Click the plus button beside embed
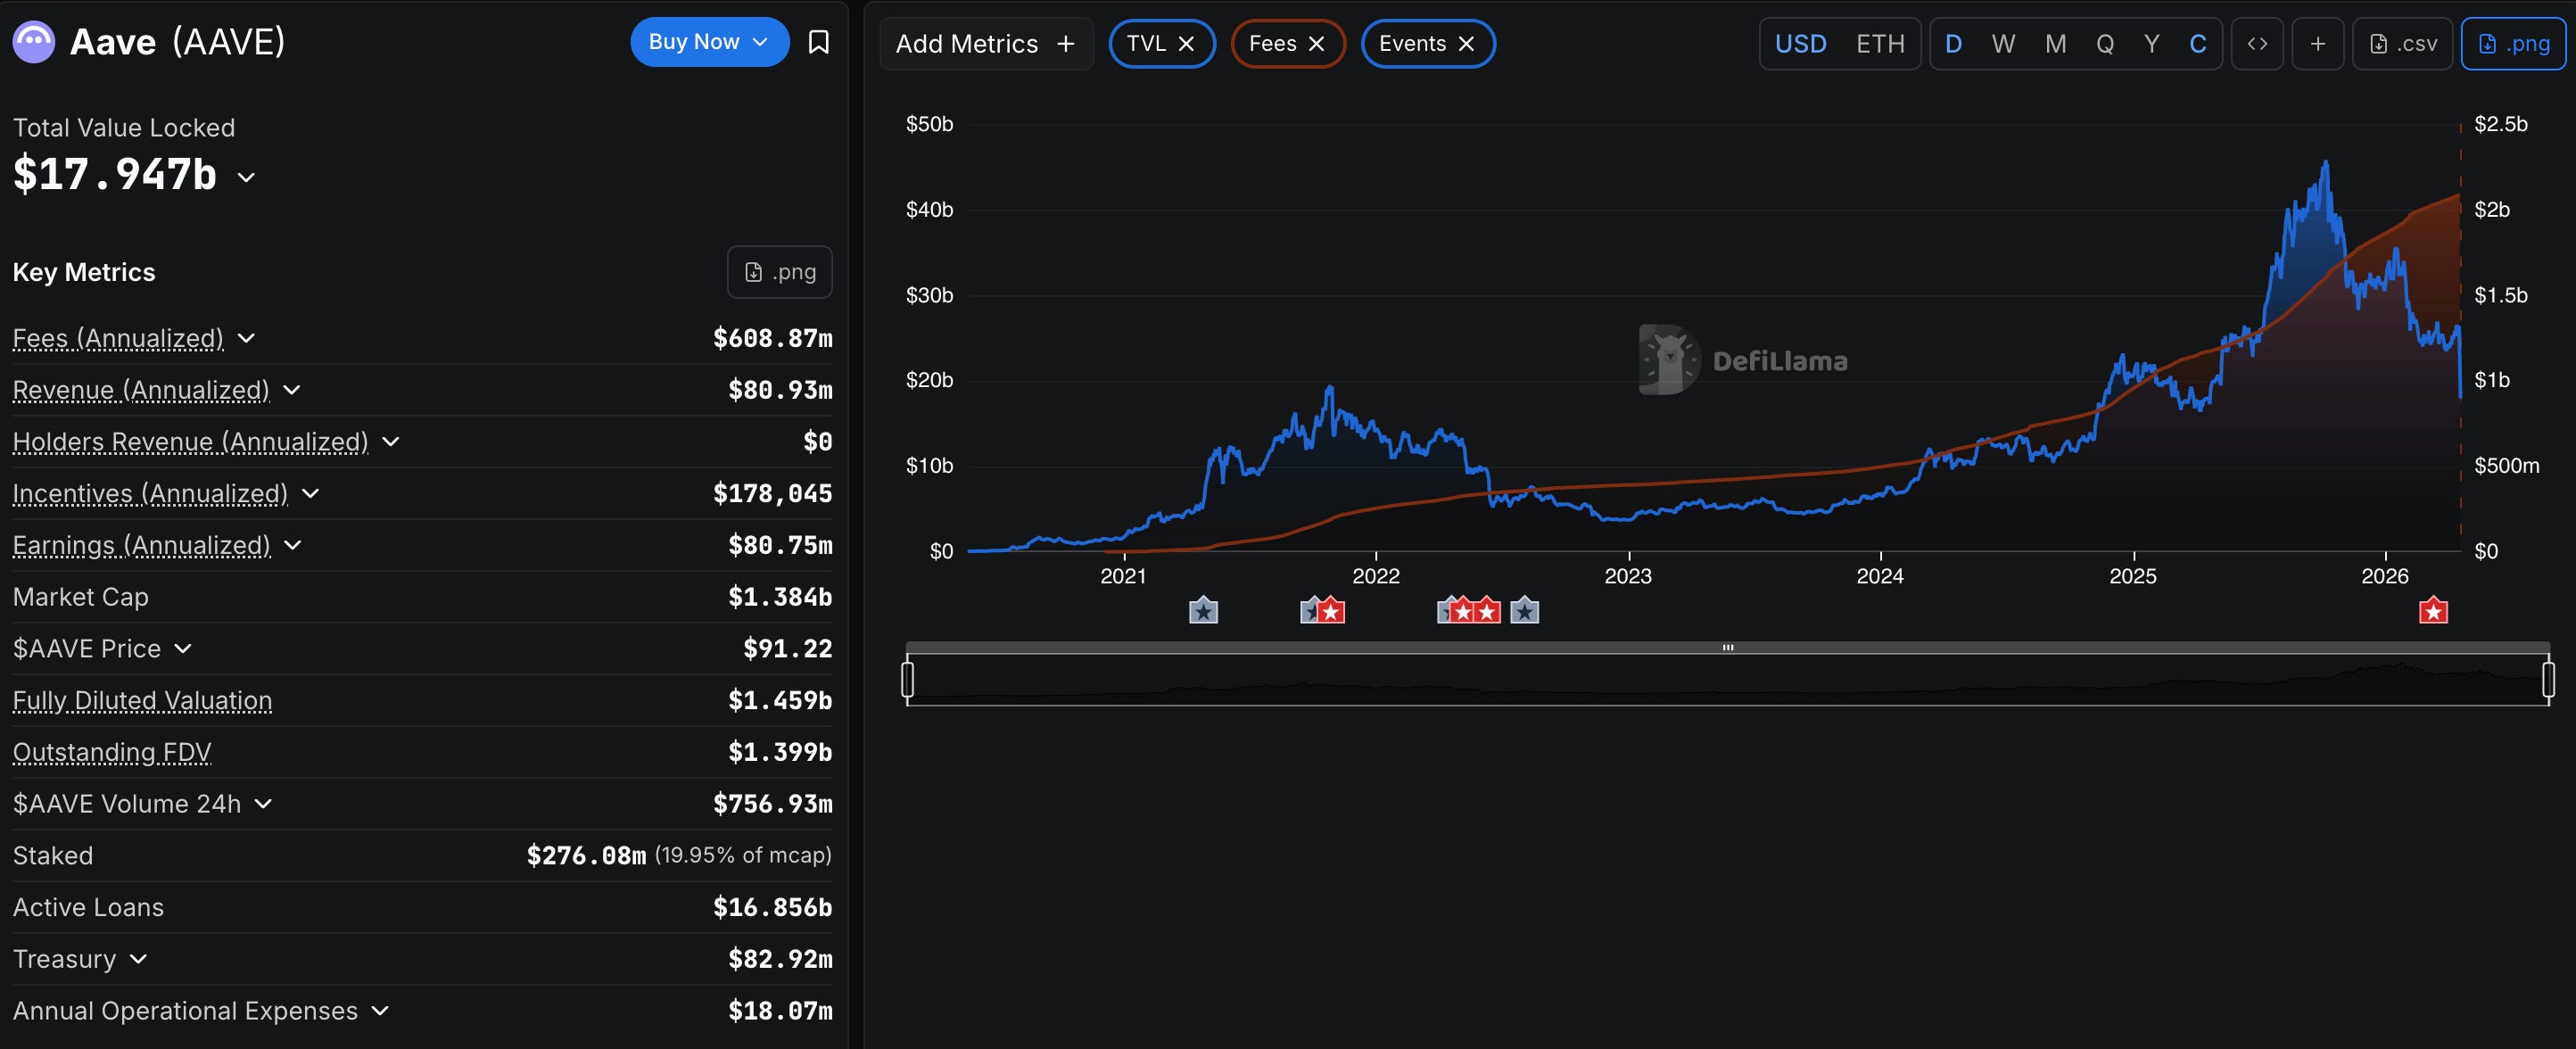 (2318, 44)
